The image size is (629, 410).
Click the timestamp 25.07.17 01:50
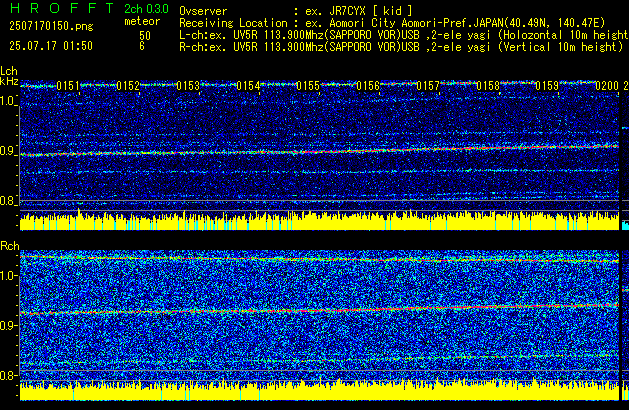pyautogui.click(x=51, y=46)
